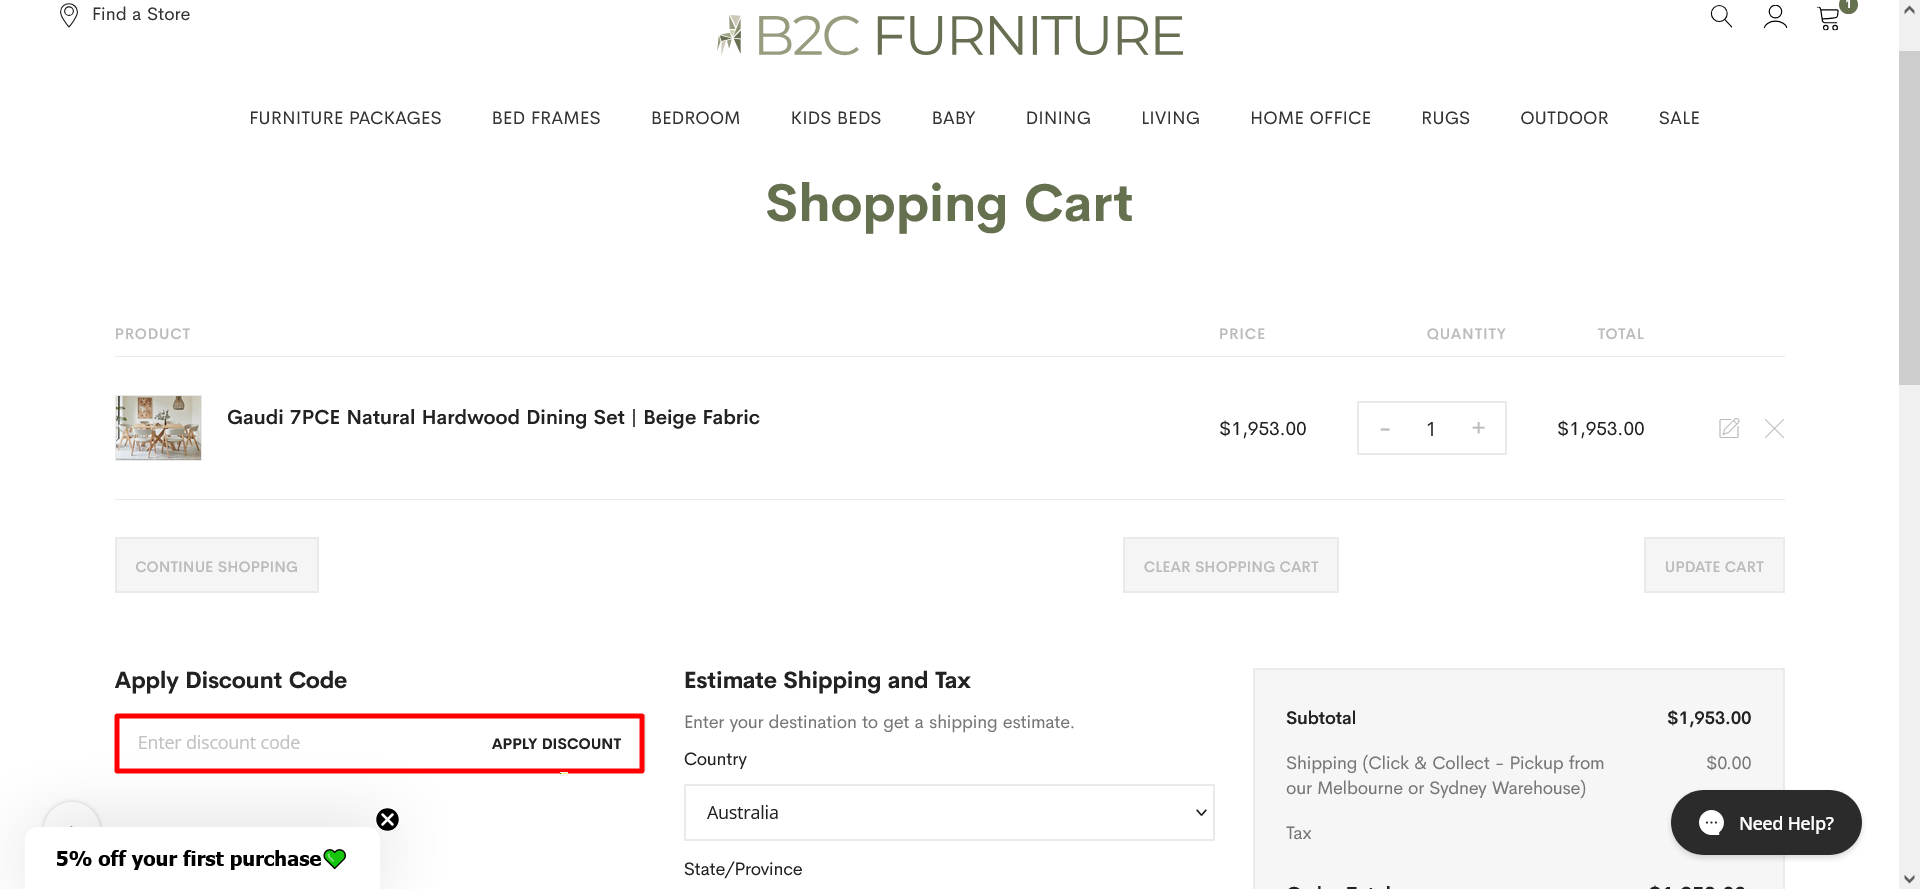Open Bed Frames menu
Screen dimensions: 1920x890
coord(546,118)
